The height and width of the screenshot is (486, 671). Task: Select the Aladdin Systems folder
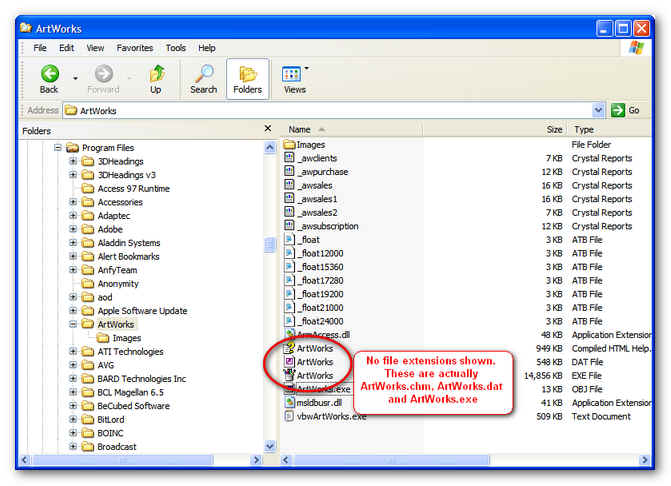(x=129, y=243)
